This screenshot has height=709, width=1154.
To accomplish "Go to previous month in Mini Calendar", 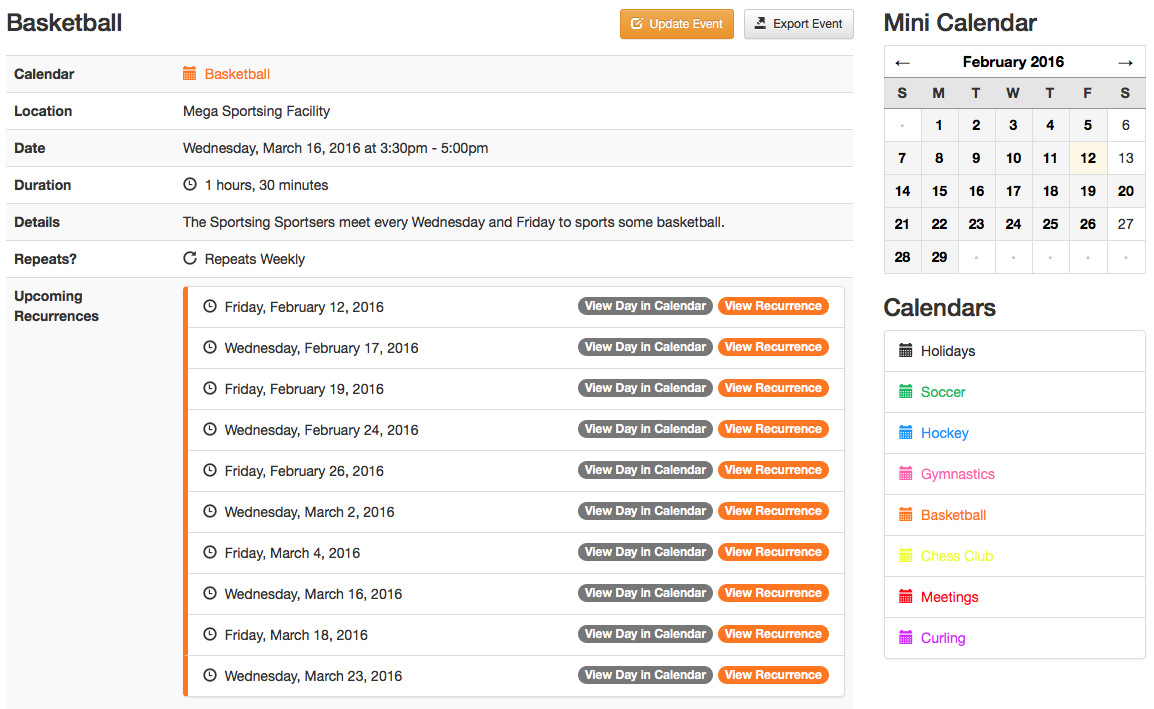I will (902, 63).
